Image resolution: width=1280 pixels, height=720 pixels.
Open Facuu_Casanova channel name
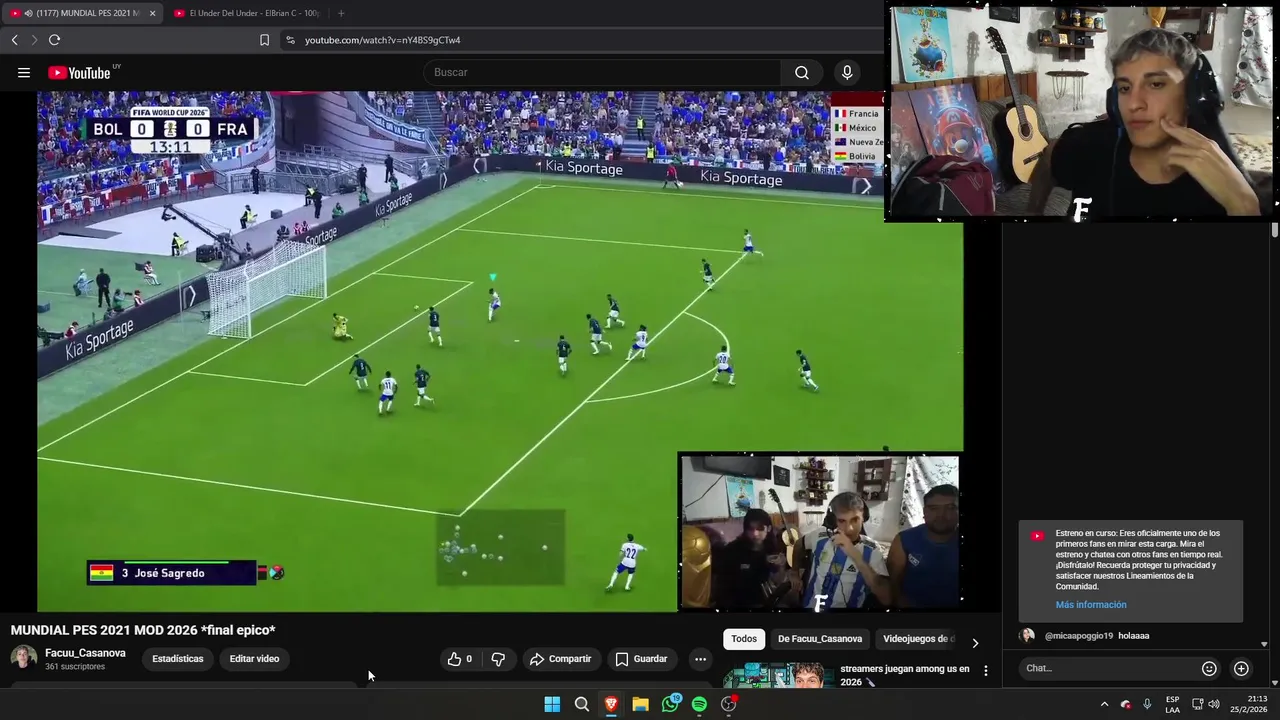coord(85,653)
